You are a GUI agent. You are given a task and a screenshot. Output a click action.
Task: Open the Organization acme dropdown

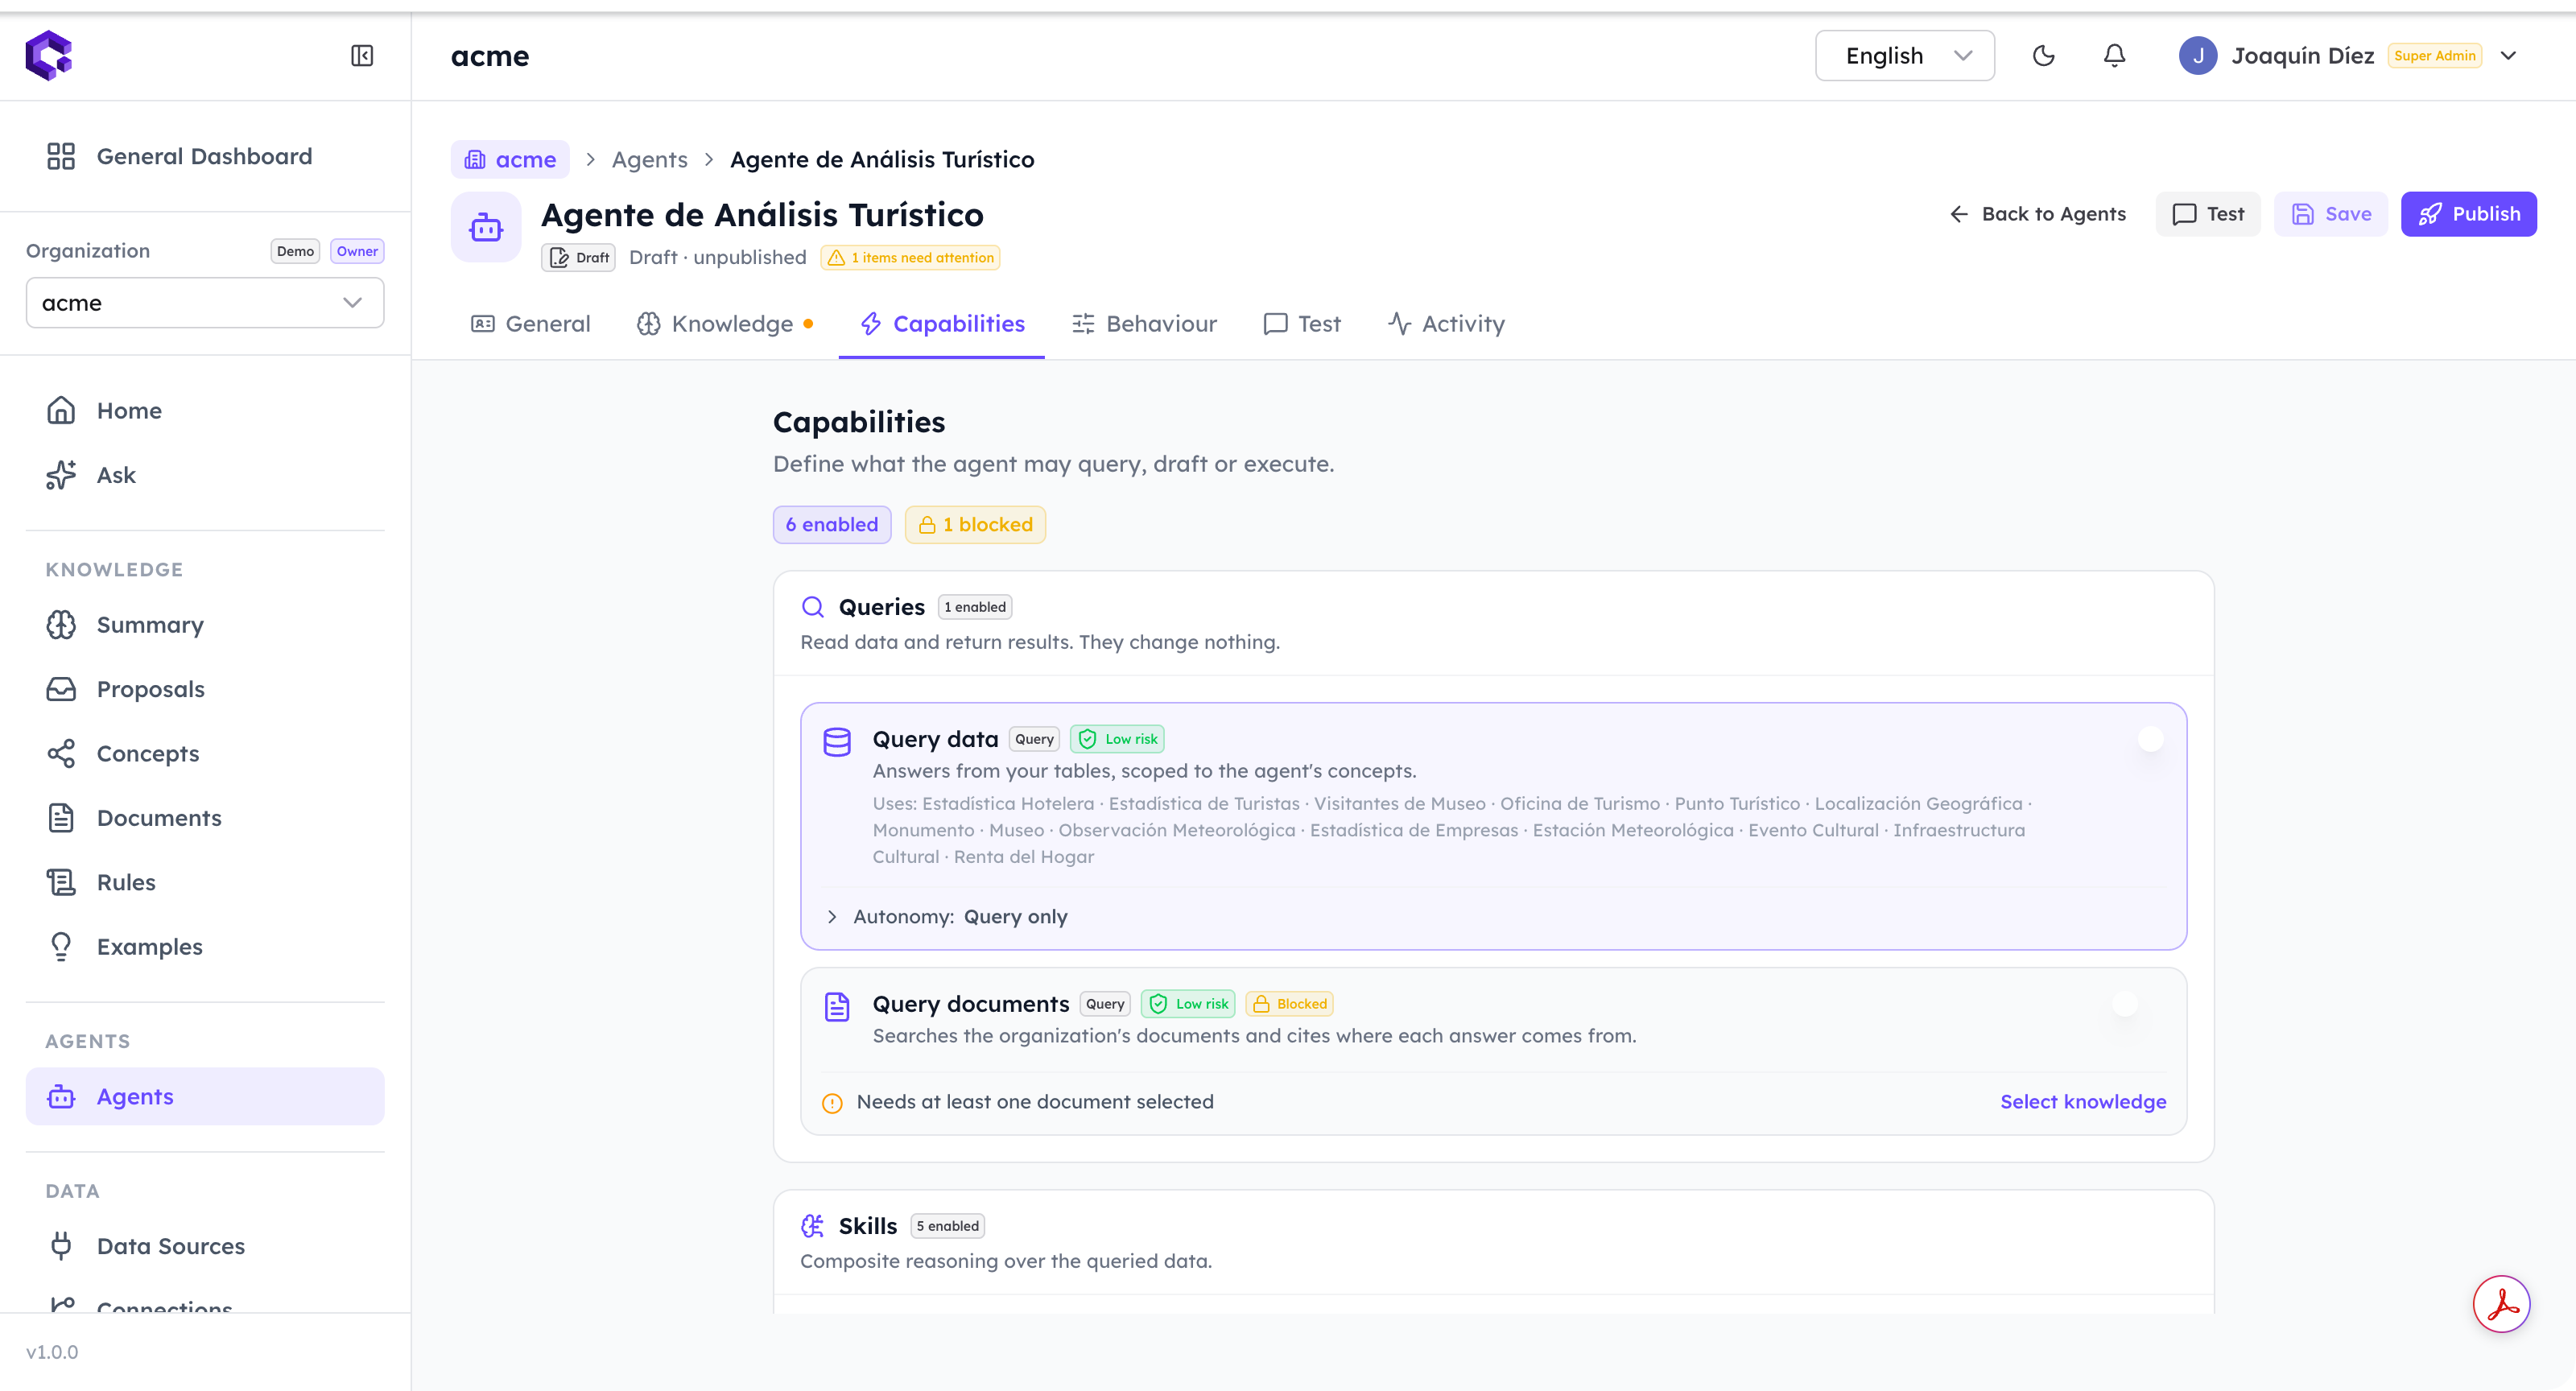205,303
